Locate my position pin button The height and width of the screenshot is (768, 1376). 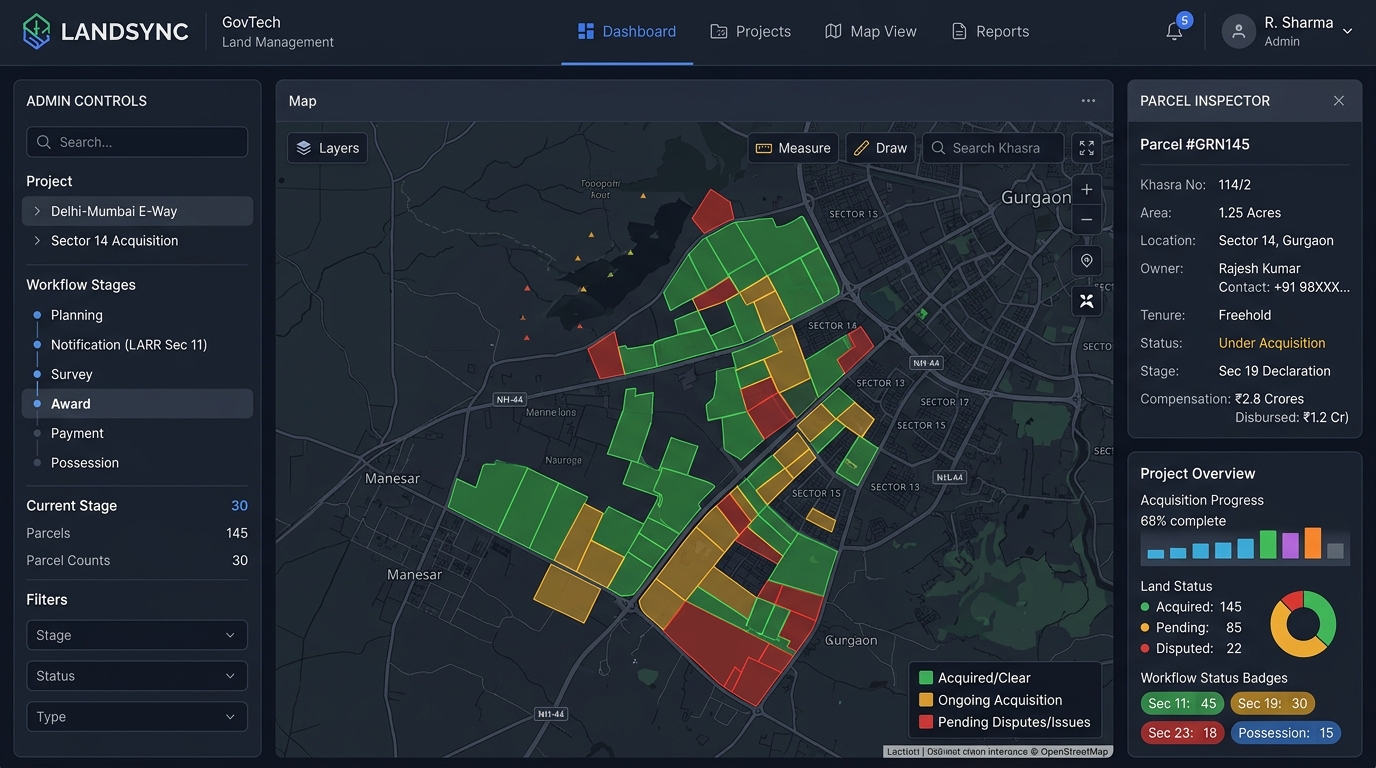point(1087,260)
